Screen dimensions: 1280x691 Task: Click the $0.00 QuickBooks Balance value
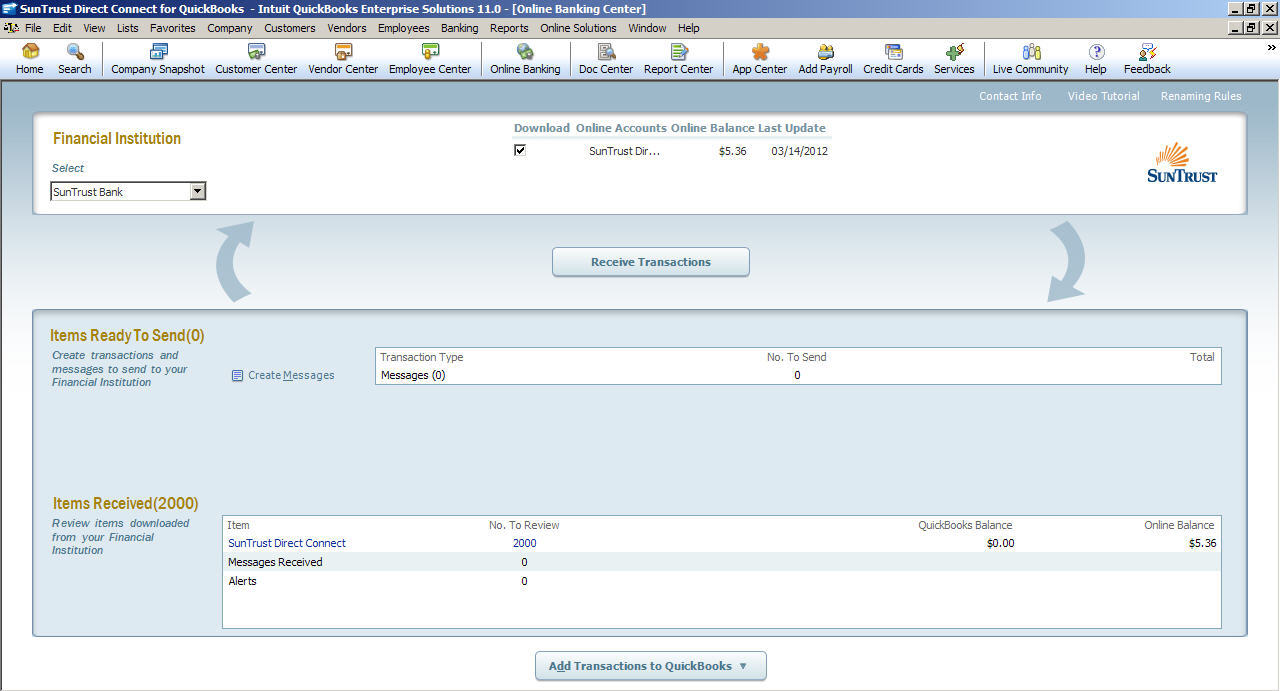tap(1000, 543)
